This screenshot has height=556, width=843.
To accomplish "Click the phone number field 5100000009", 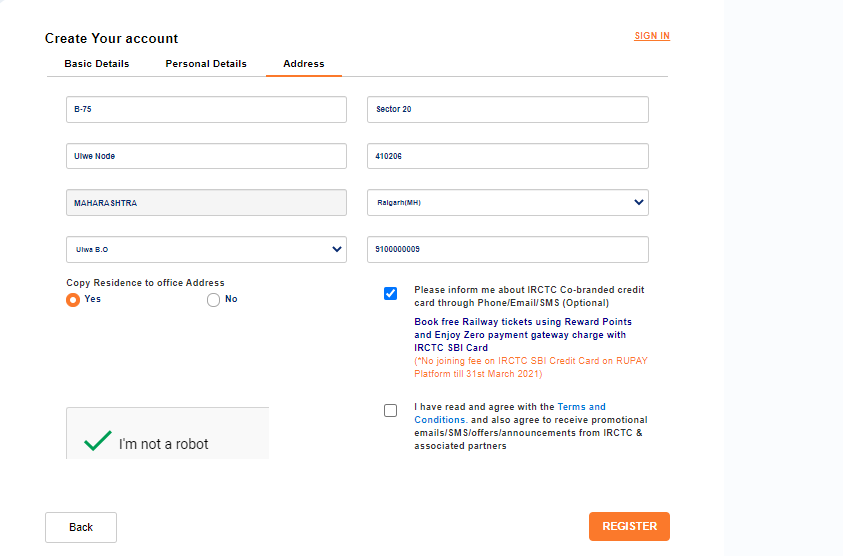I will tap(507, 249).
